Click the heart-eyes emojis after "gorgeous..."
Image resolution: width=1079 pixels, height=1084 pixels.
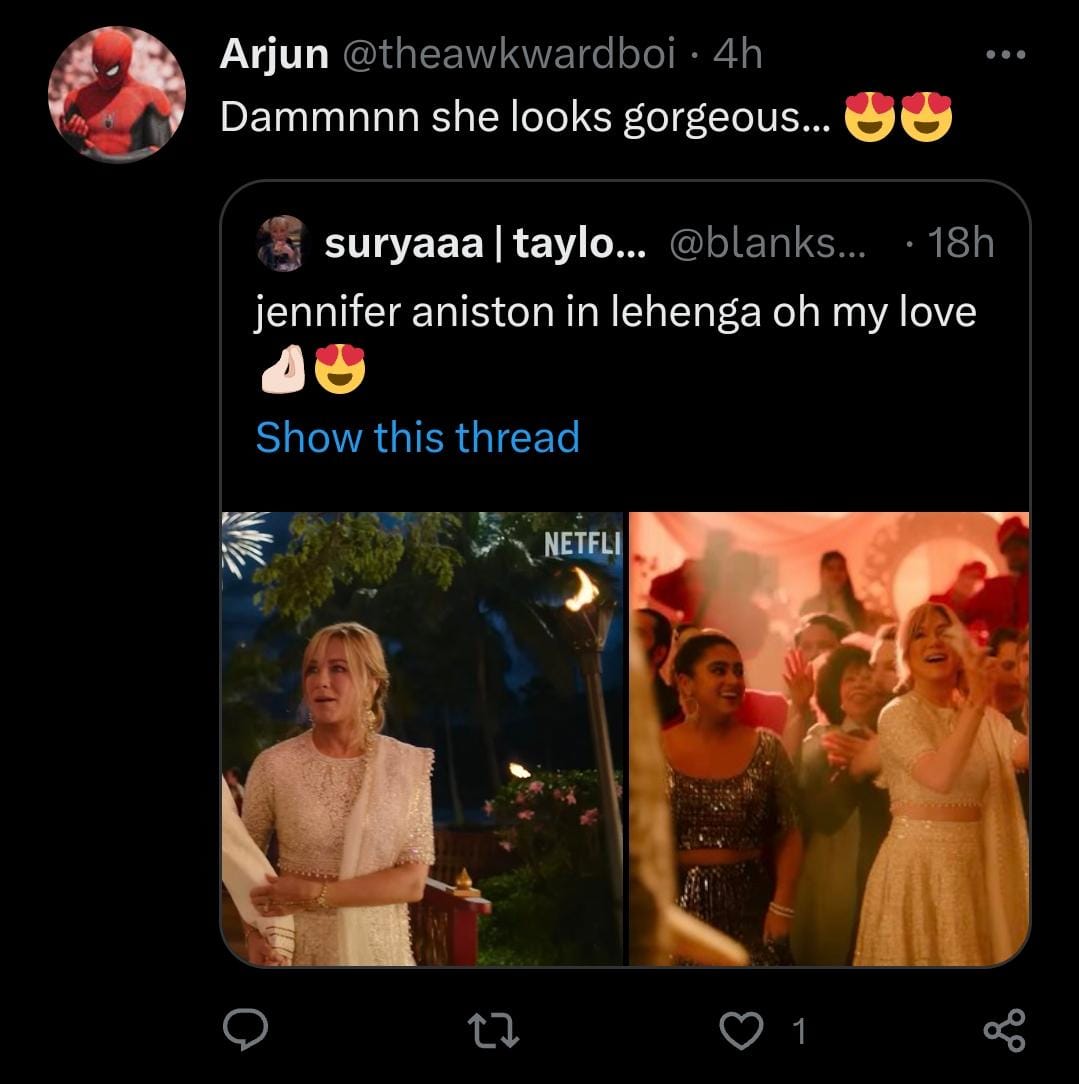click(x=898, y=118)
